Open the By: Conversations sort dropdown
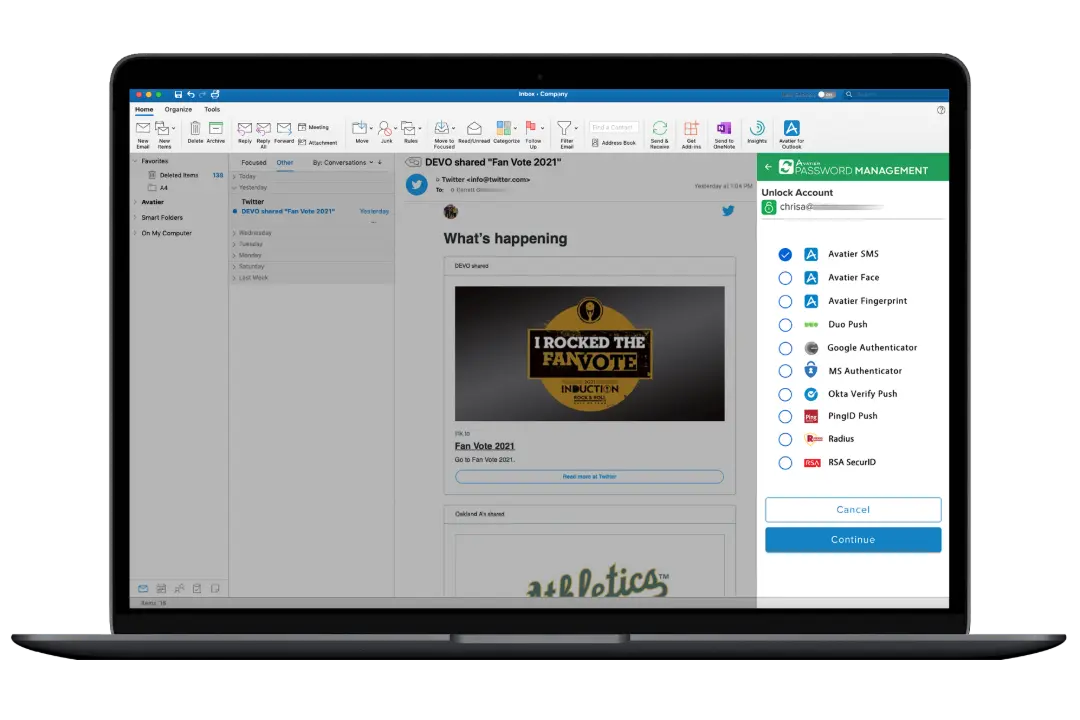1080x720 pixels. point(343,163)
